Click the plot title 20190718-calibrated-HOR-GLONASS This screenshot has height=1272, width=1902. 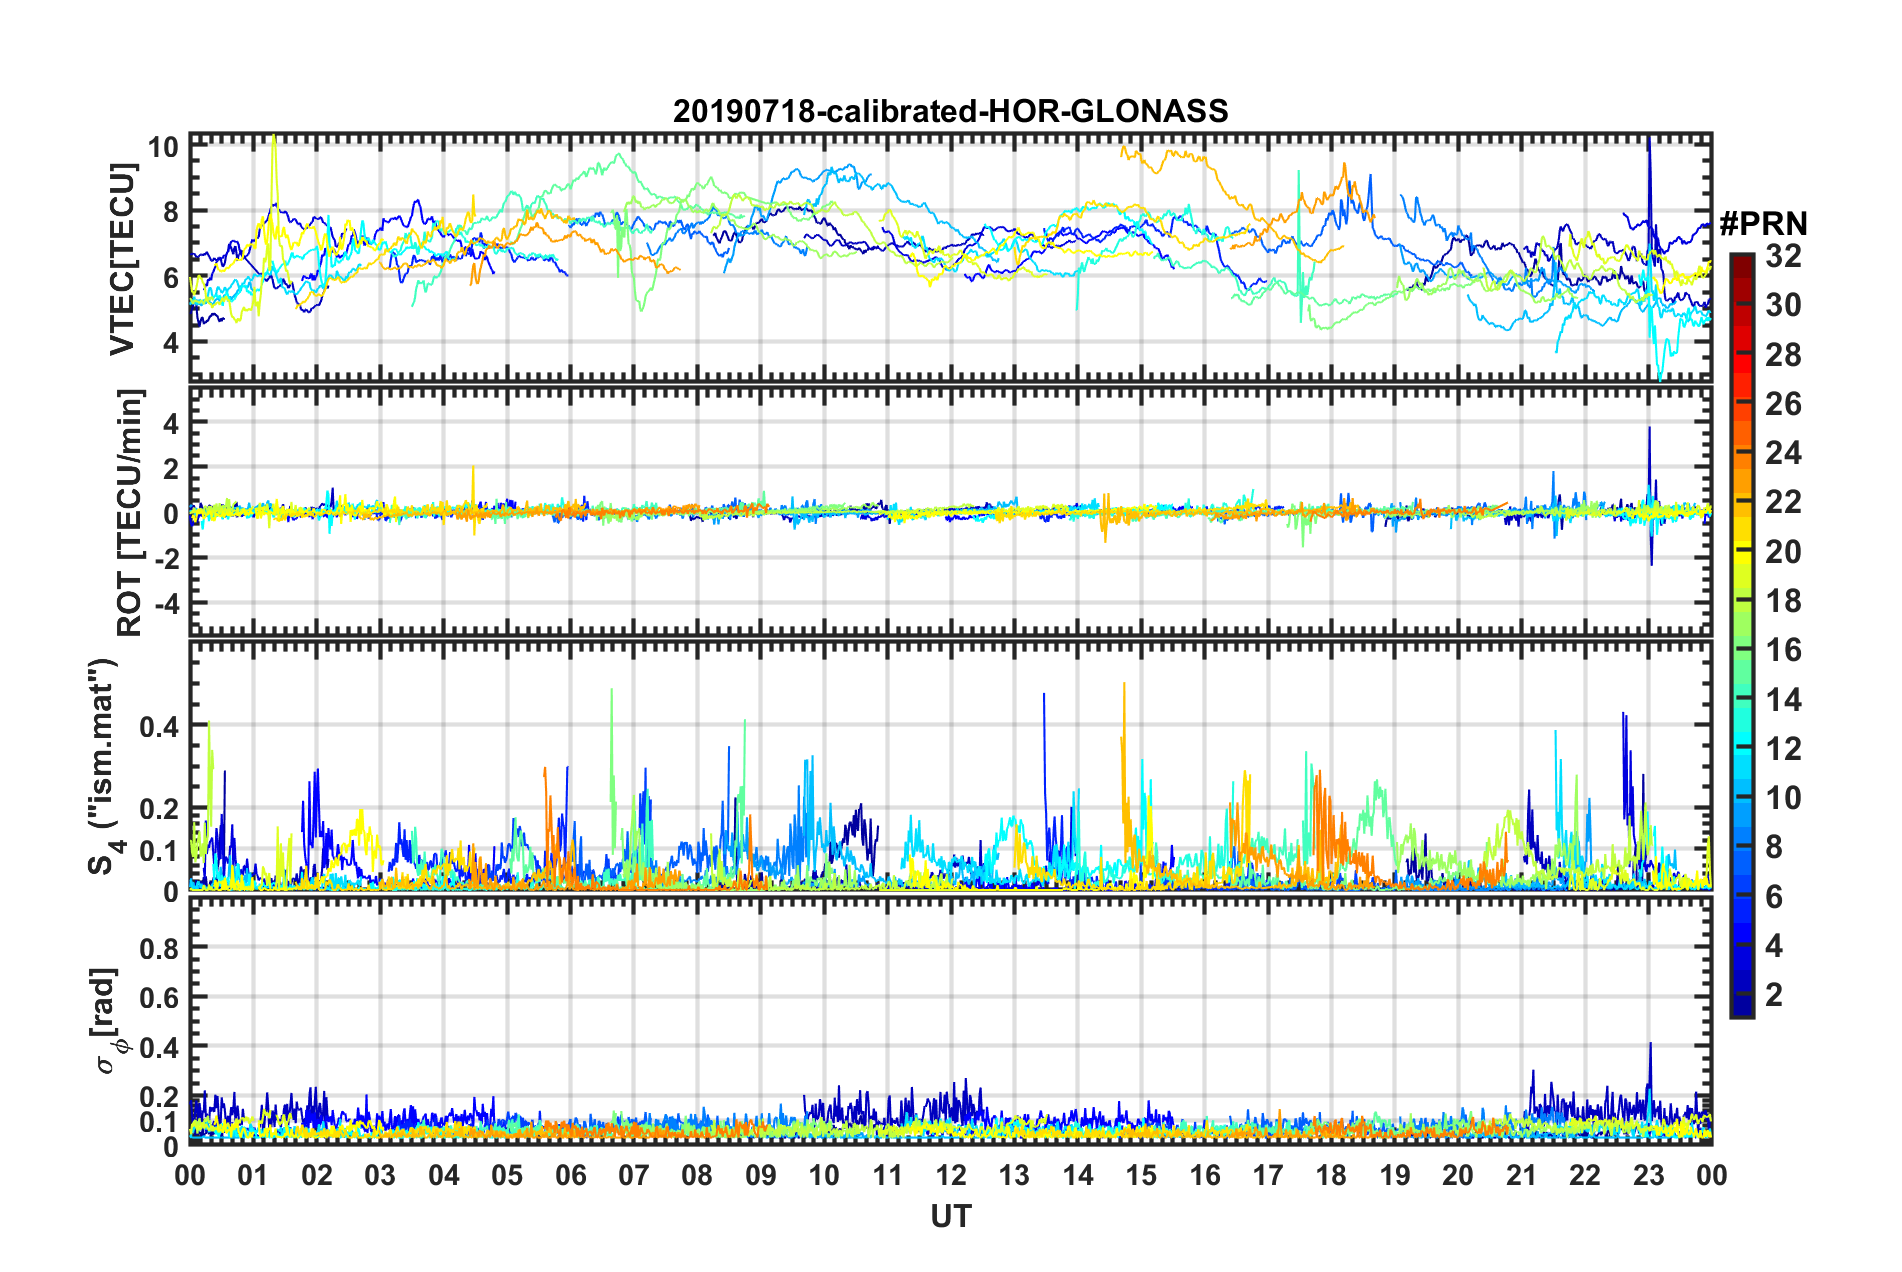950,111
